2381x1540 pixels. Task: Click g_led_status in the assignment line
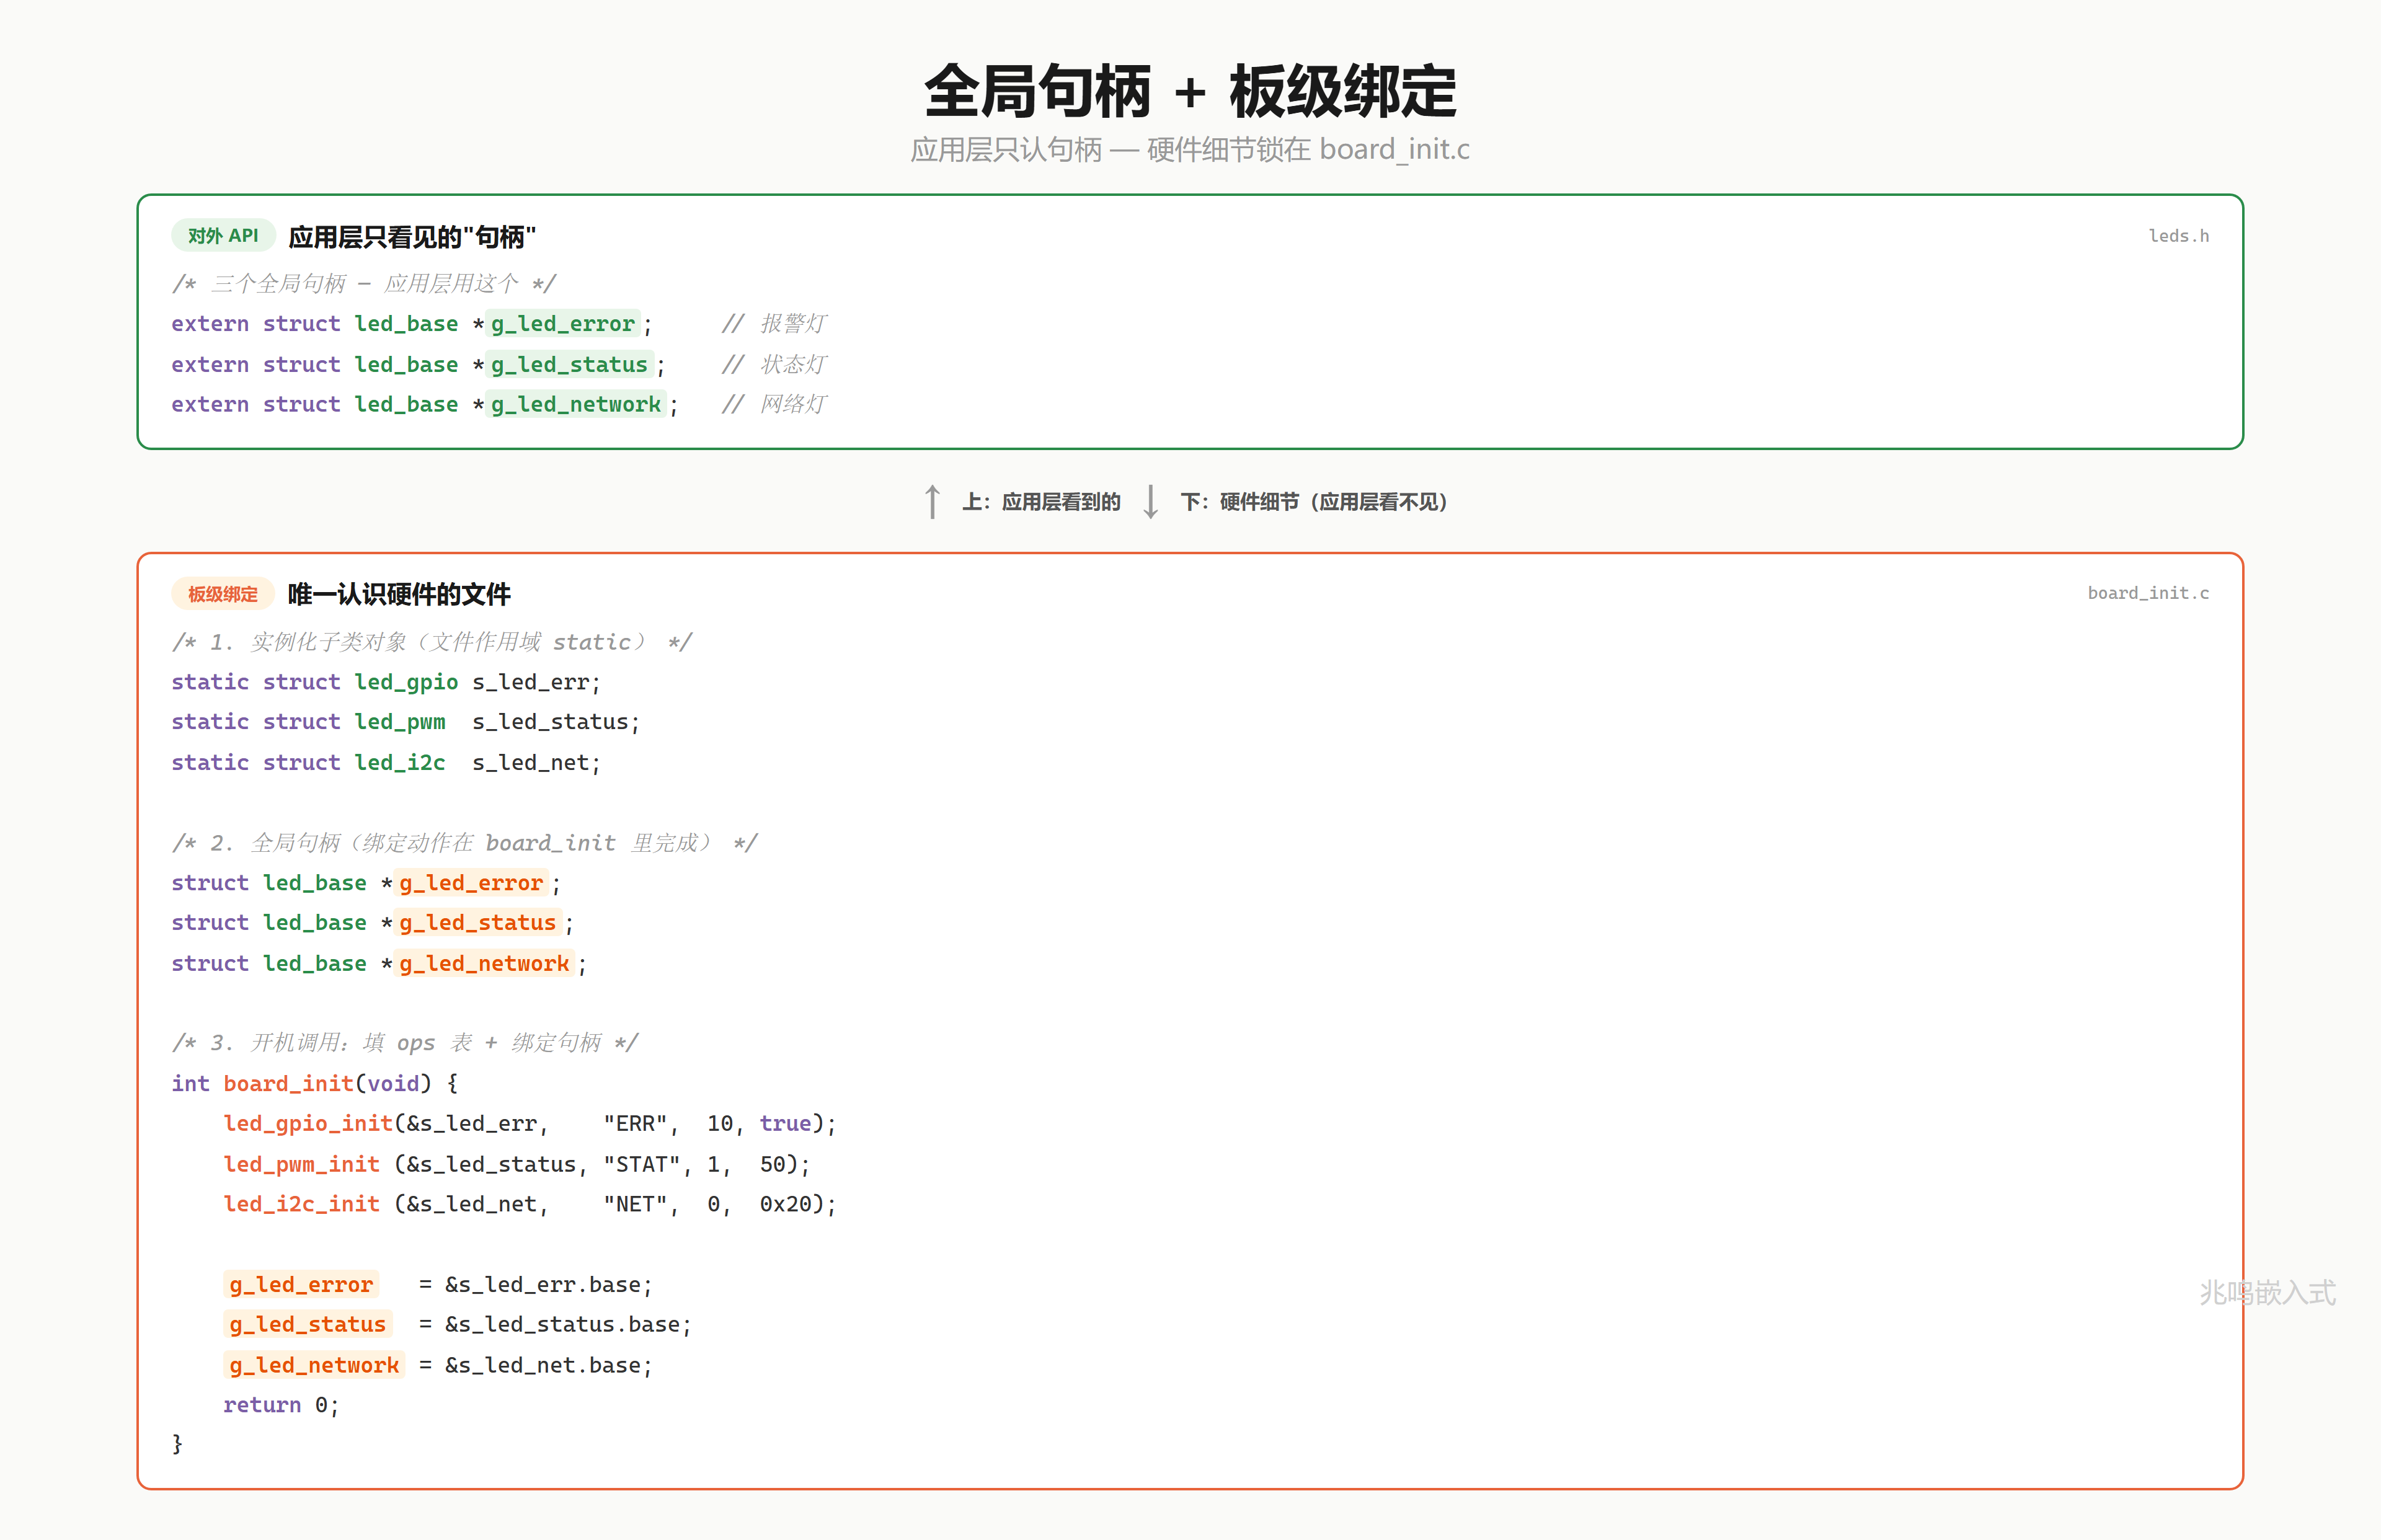[308, 1325]
